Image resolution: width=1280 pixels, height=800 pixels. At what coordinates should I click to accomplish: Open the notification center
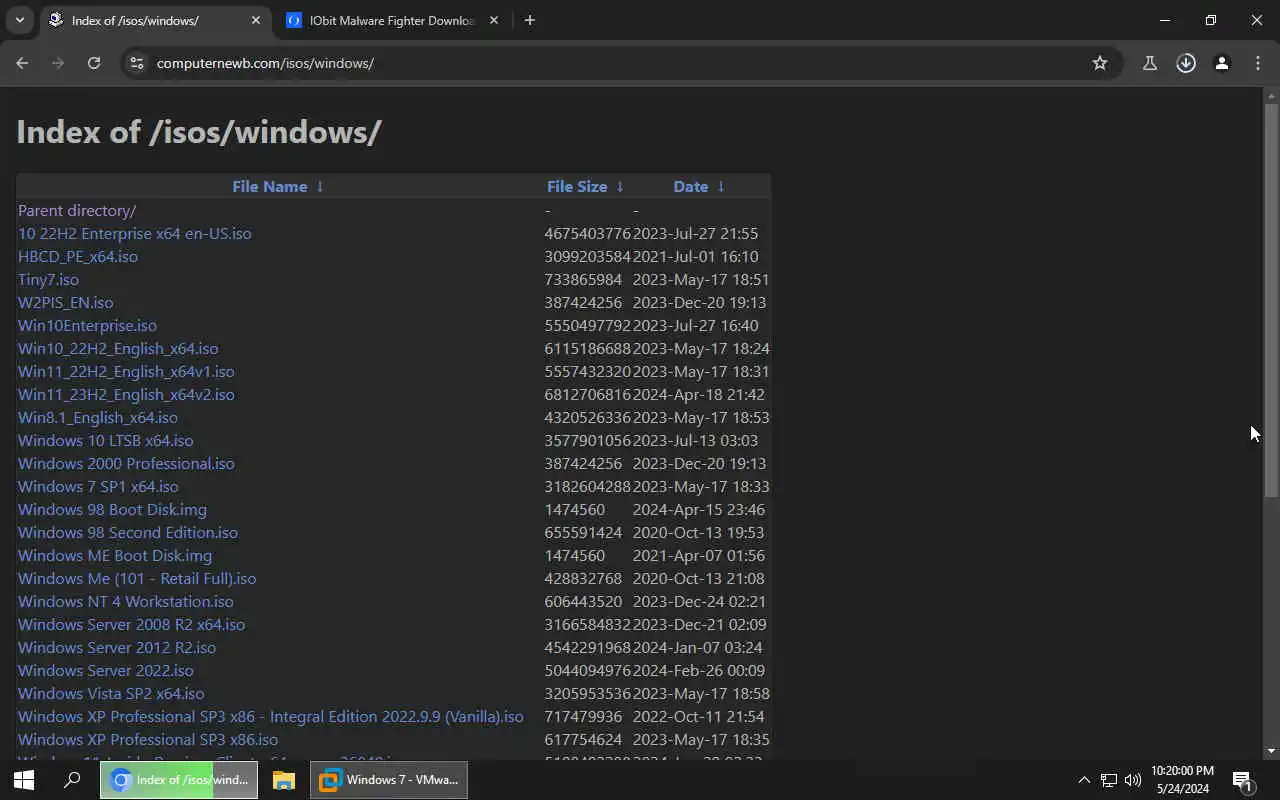click(1242, 780)
